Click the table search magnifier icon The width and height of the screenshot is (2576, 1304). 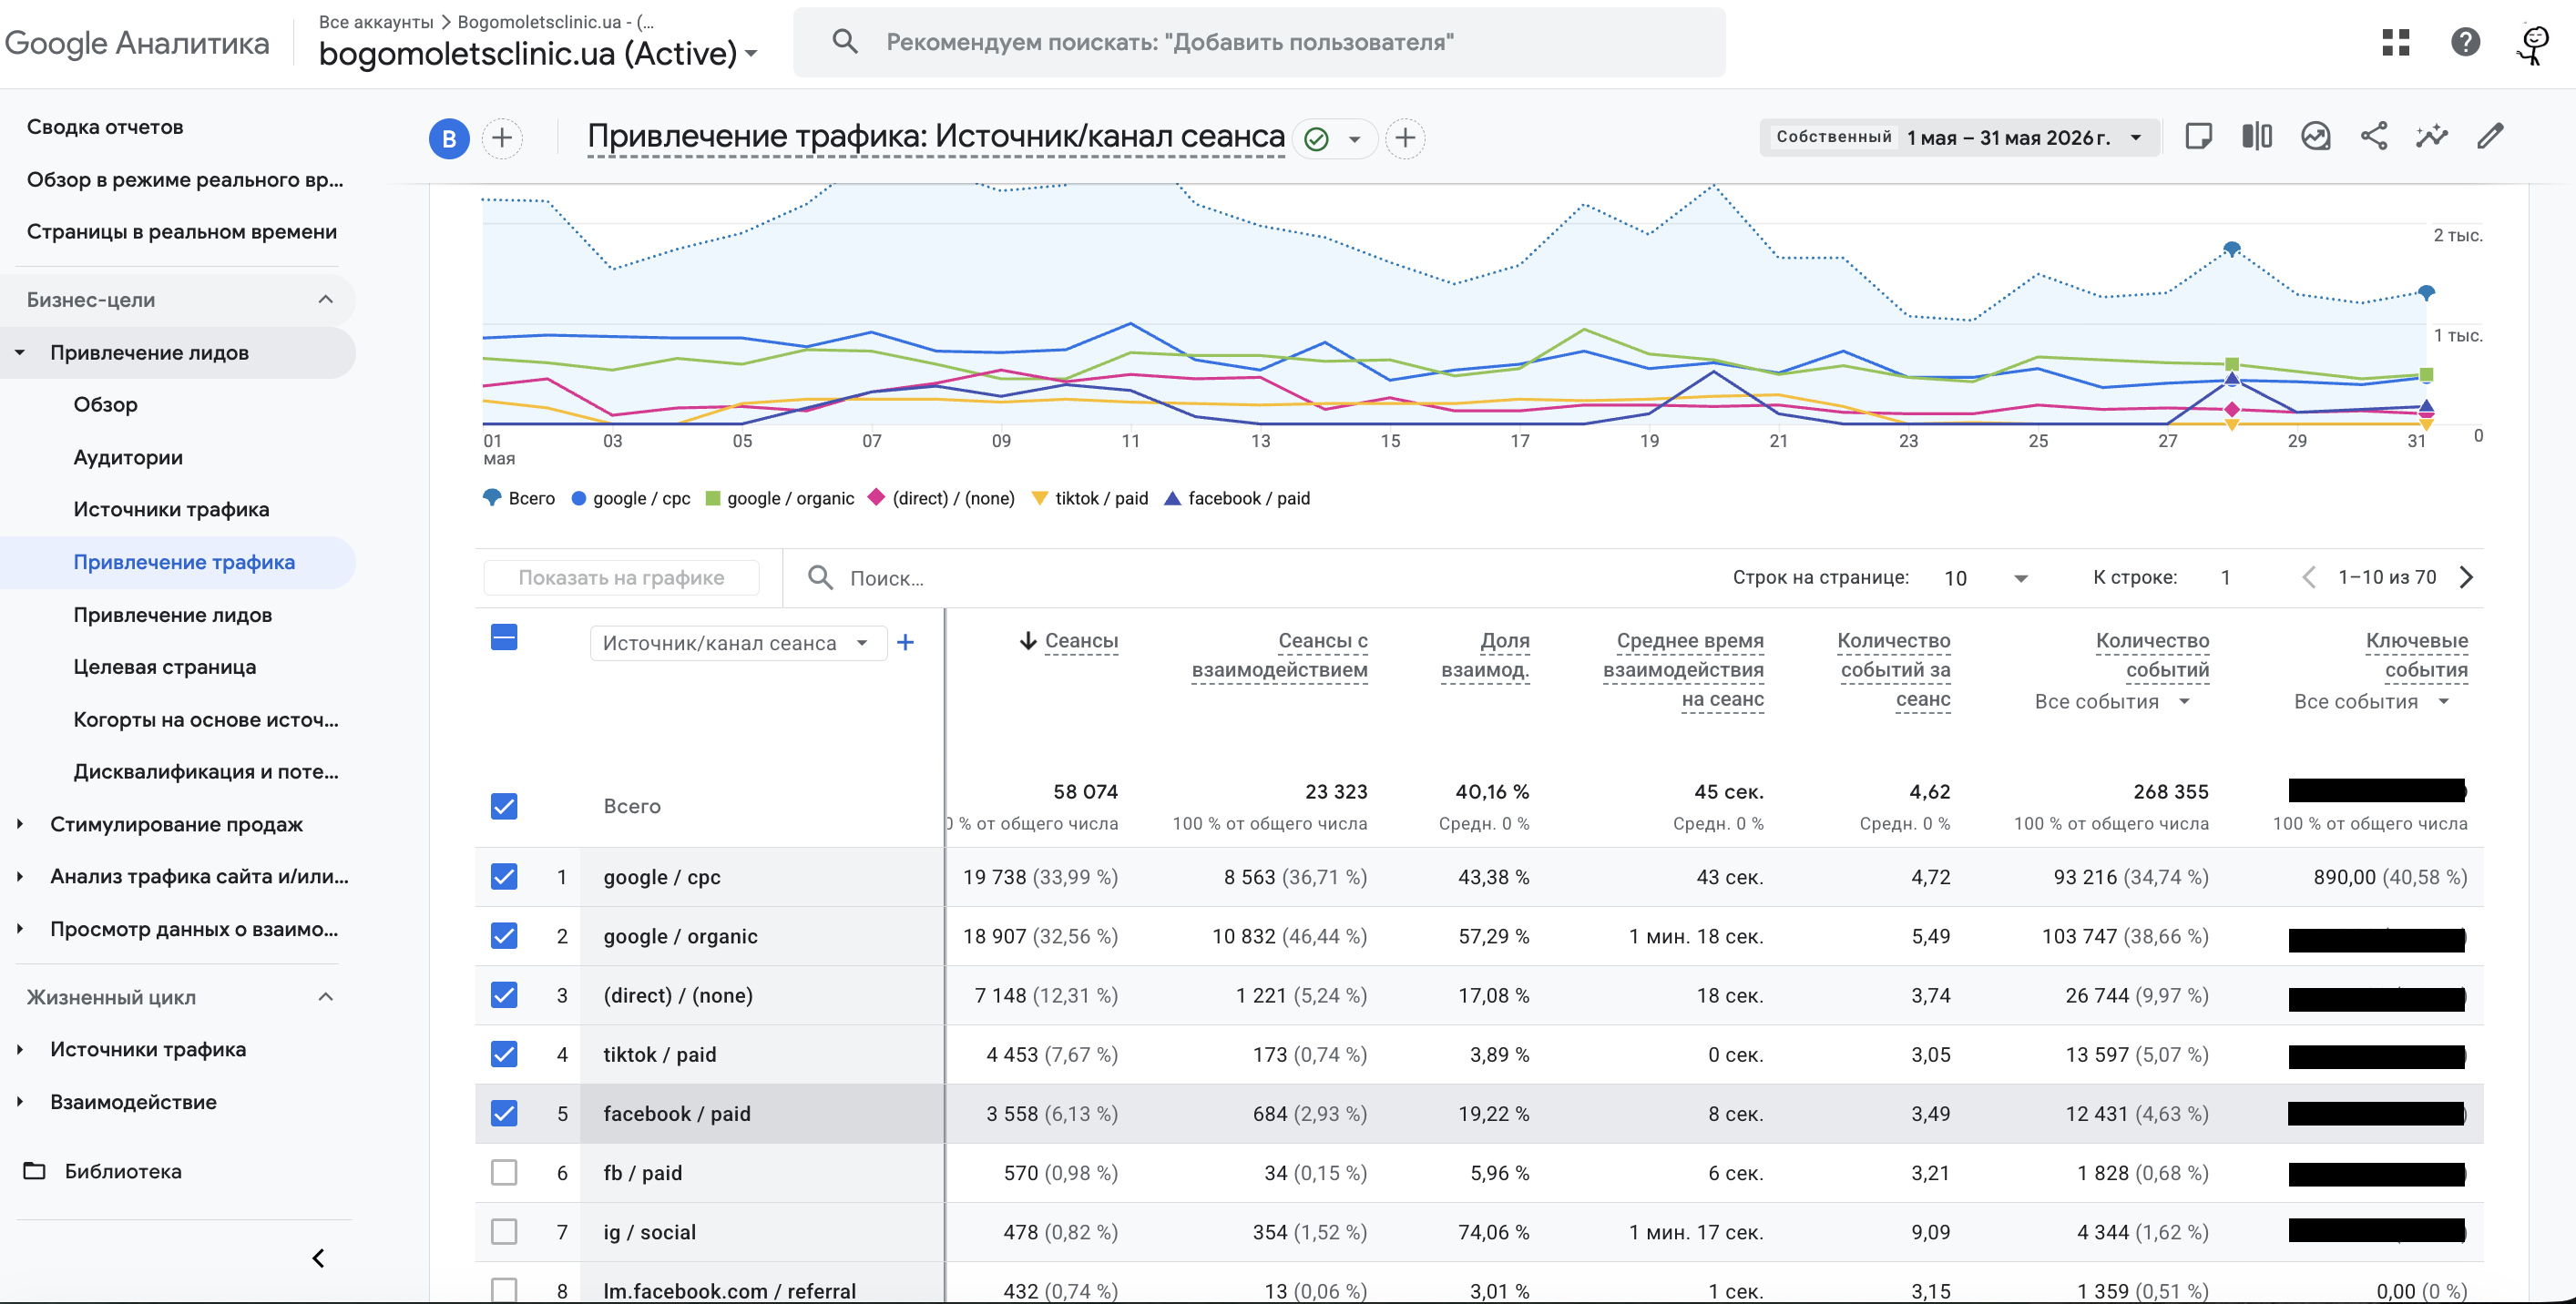[x=820, y=577]
